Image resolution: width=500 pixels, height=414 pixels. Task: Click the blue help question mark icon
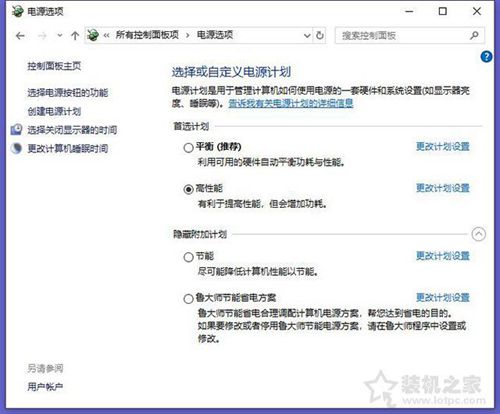click(x=486, y=56)
